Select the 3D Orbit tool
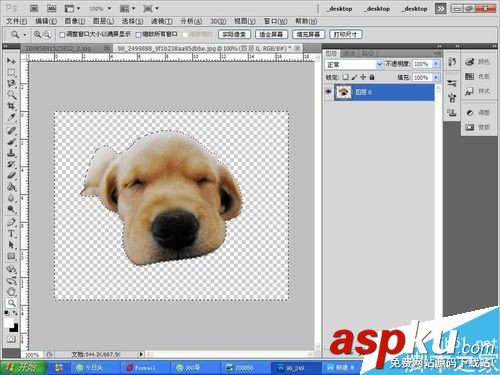 (x=11, y=280)
